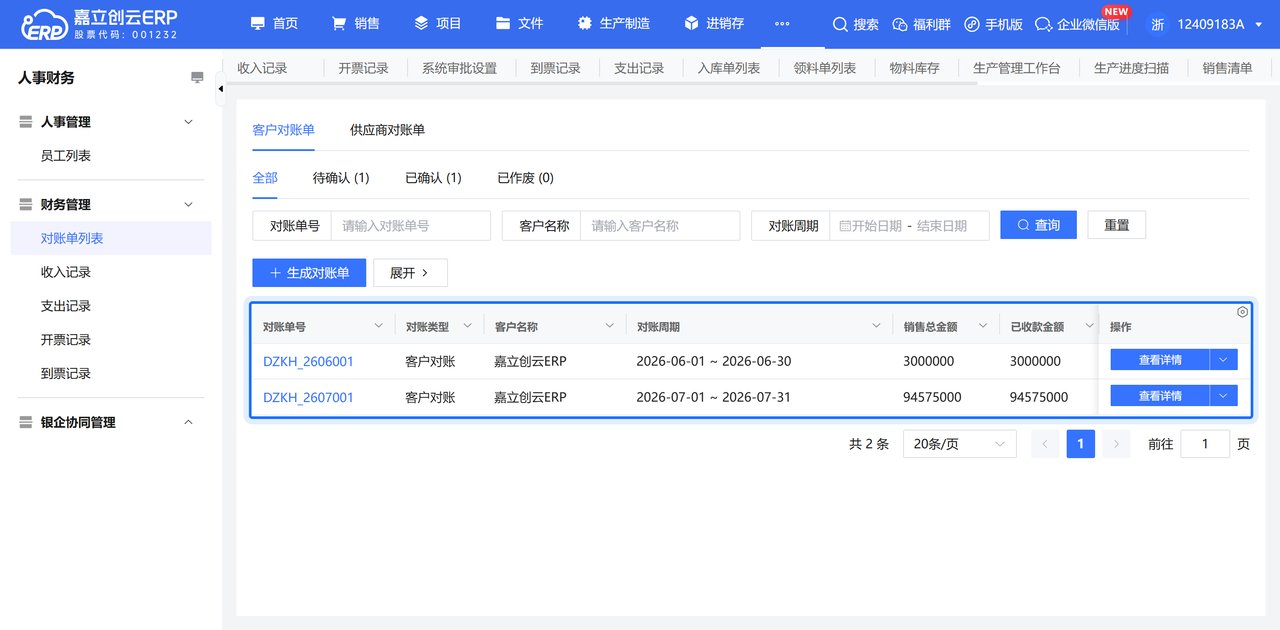Focus the 前往 page number input
The height and width of the screenshot is (630, 1280).
(x=1205, y=444)
